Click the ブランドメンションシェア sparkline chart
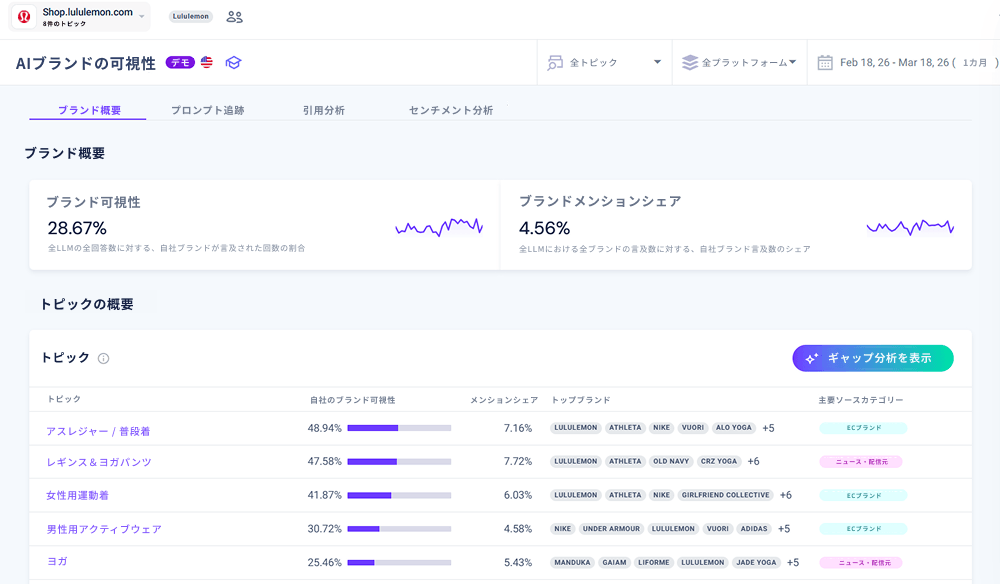This screenshot has height=584, width=1000. point(910,226)
